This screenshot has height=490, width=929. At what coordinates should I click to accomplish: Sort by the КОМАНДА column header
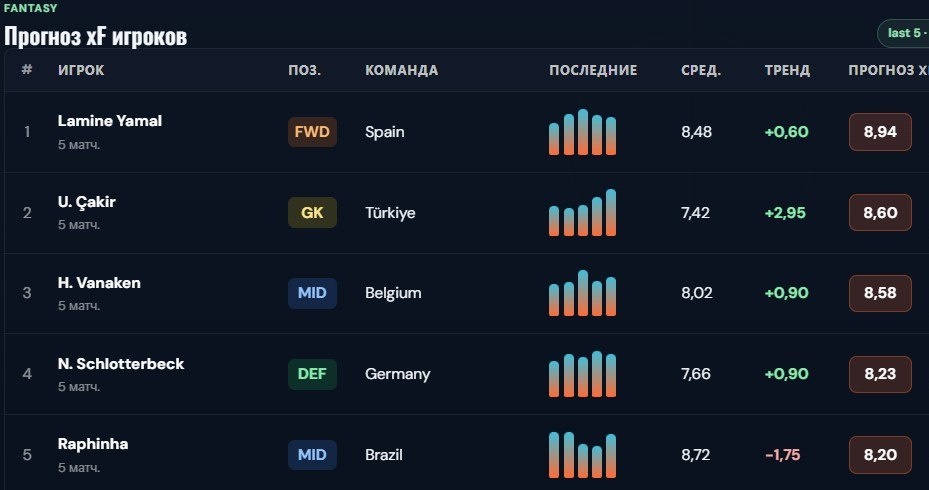pos(402,70)
